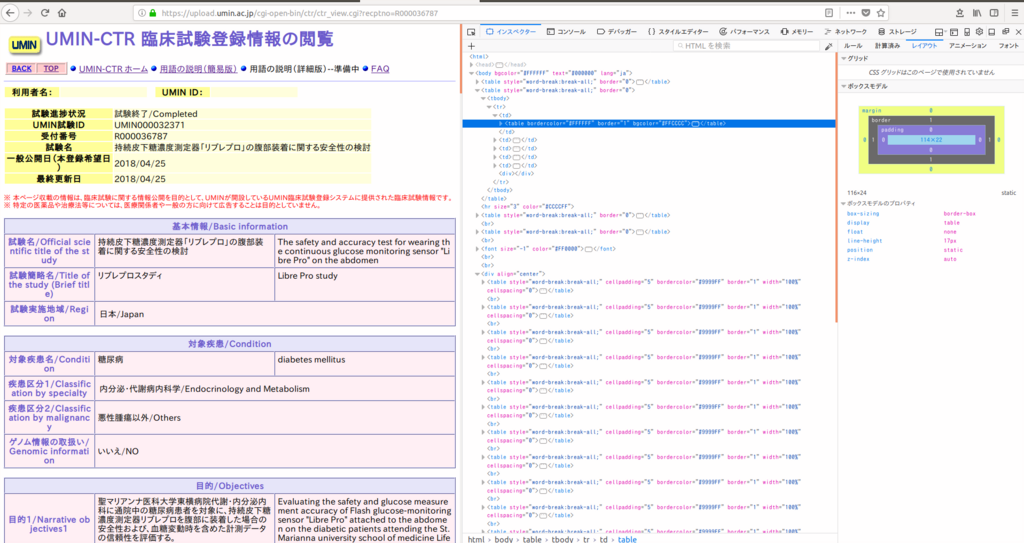1024x543 pixels.
Task: Open the デバッガー tab
Action: tap(617, 31)
